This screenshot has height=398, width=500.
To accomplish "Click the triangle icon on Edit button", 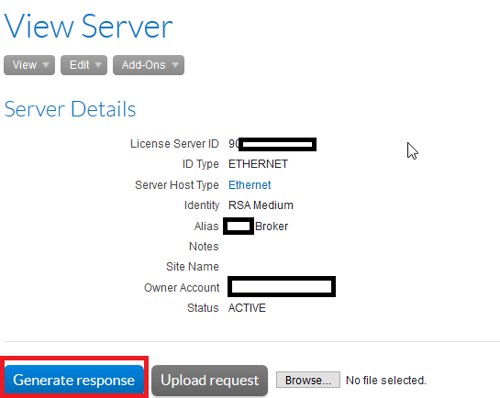I will pyautogui.click(x=98, y=65).
